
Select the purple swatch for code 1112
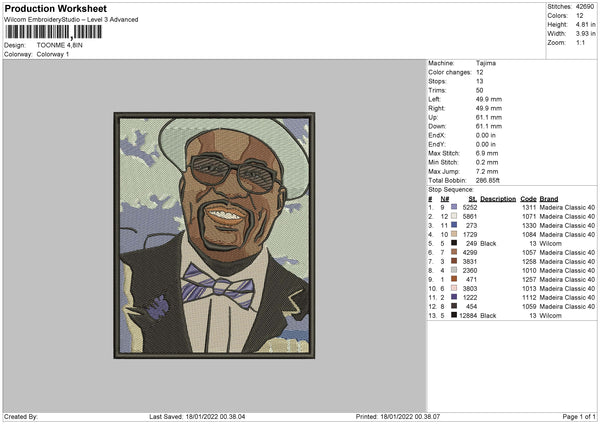(x=454, y=297)
